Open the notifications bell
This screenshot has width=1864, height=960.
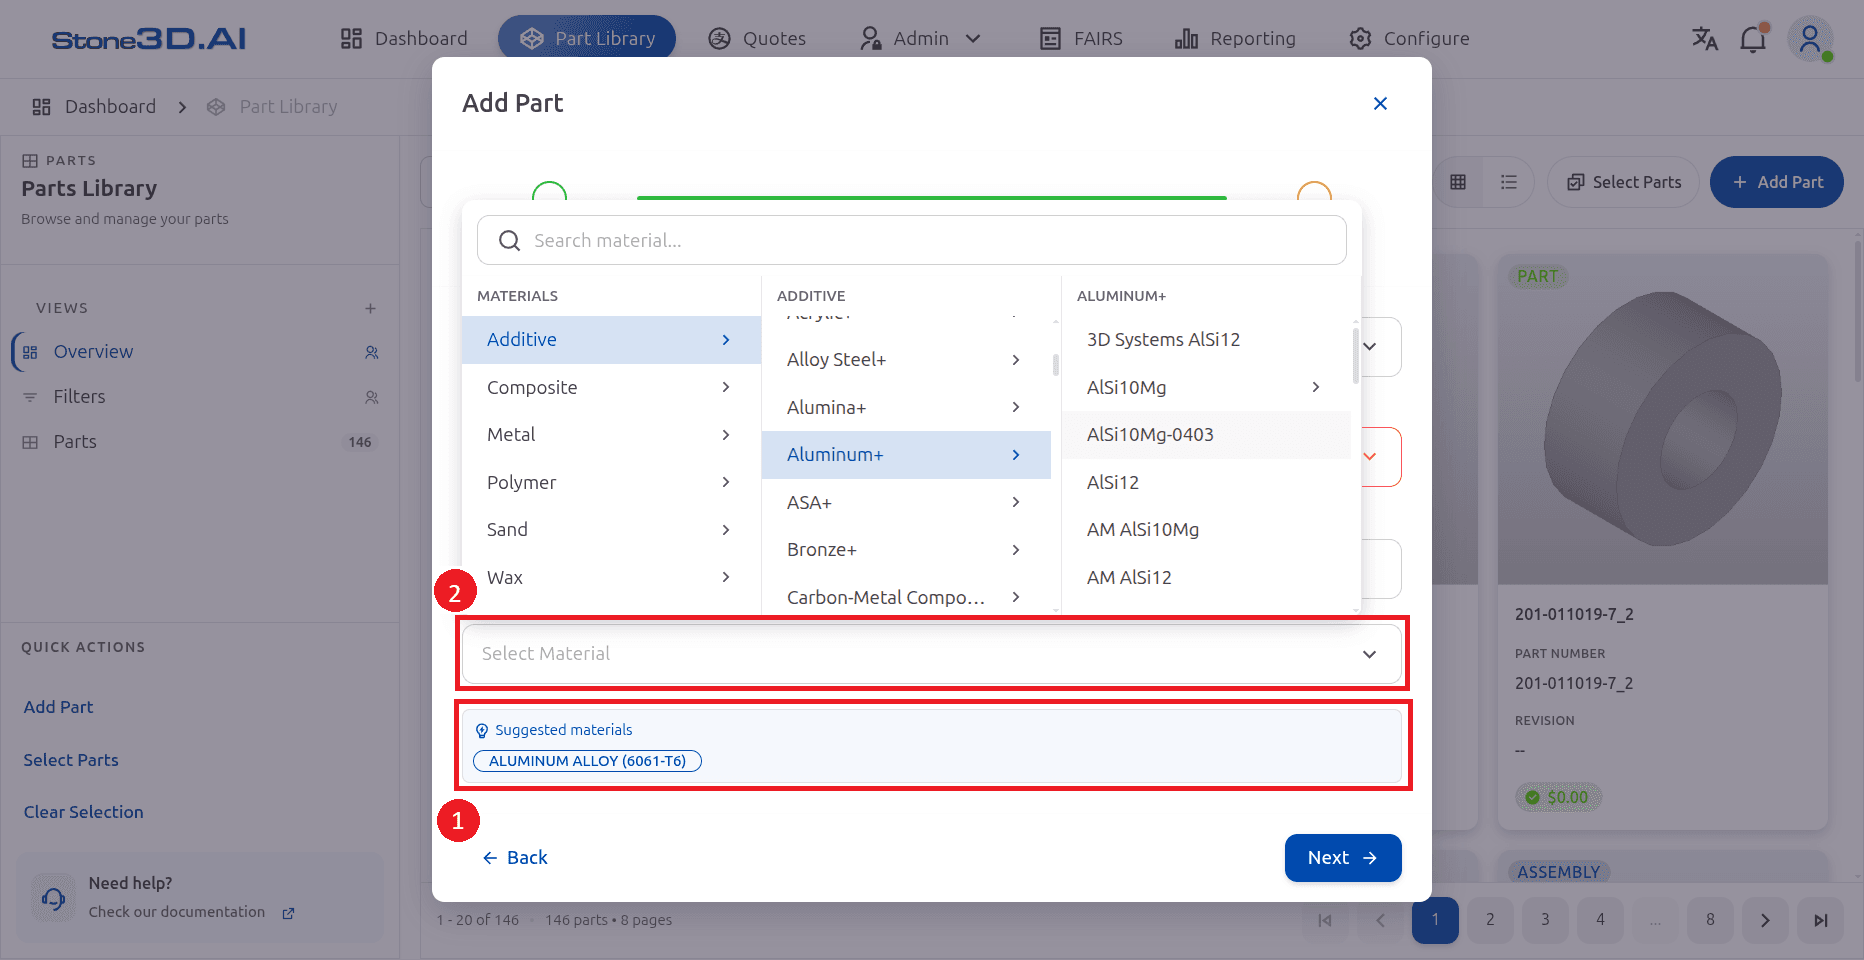tap(1753, 39)
